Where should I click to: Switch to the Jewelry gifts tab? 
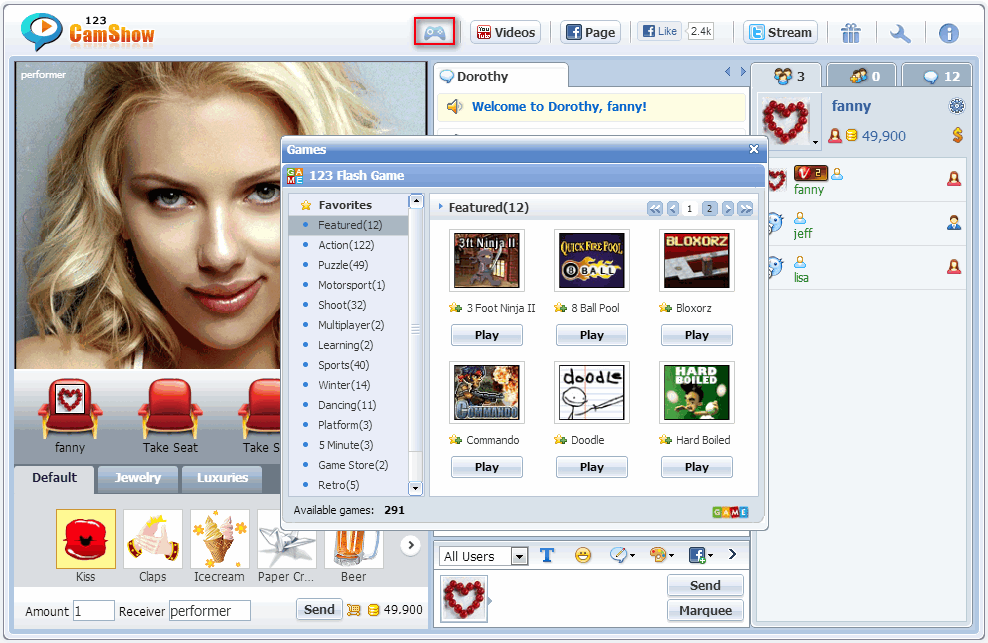click(138, 478)
